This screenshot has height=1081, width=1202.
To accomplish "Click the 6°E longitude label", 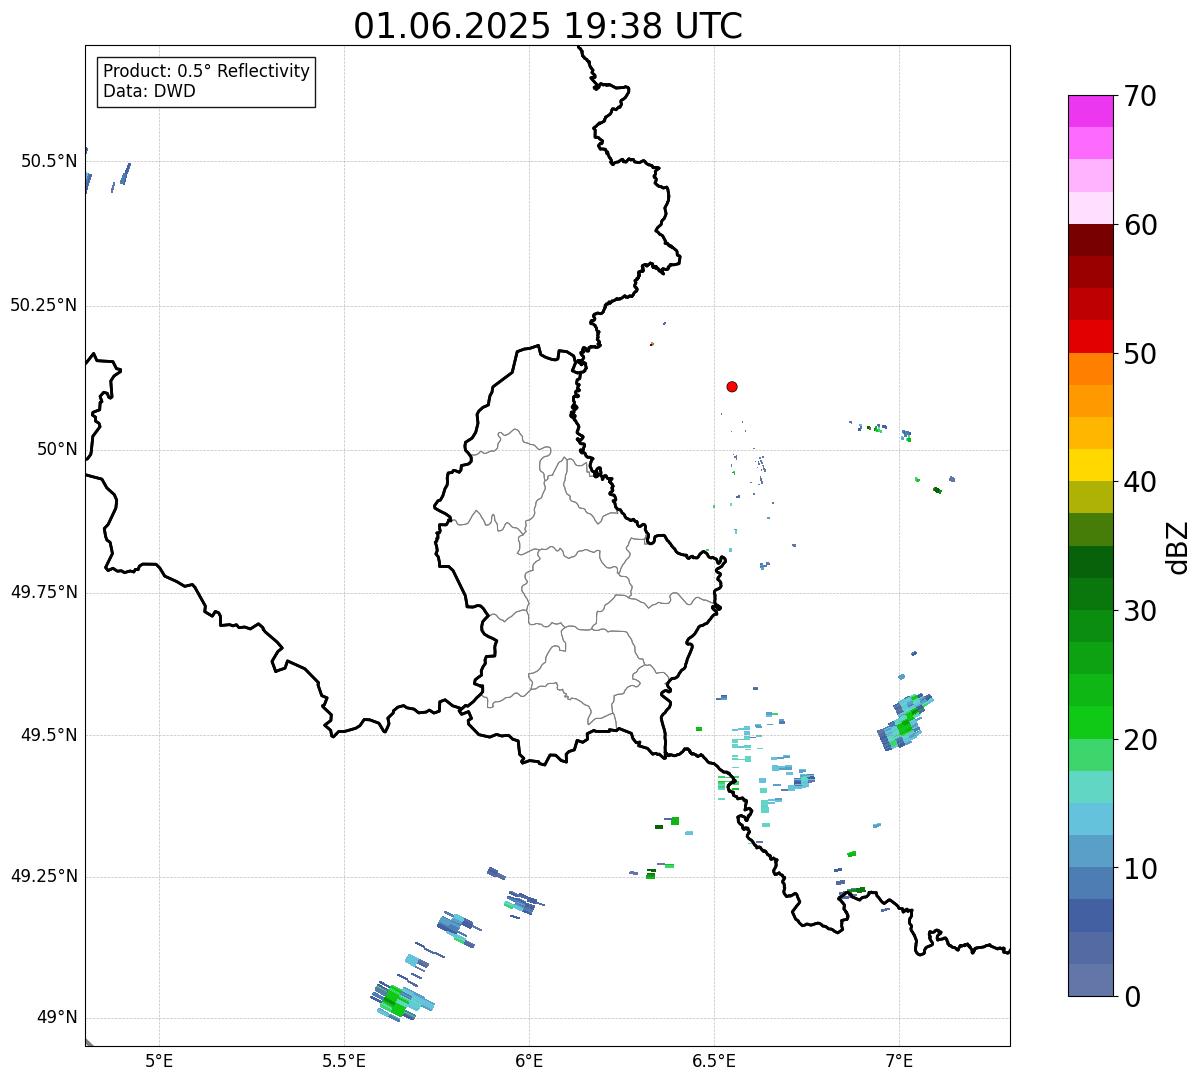I will [529, 1061].
